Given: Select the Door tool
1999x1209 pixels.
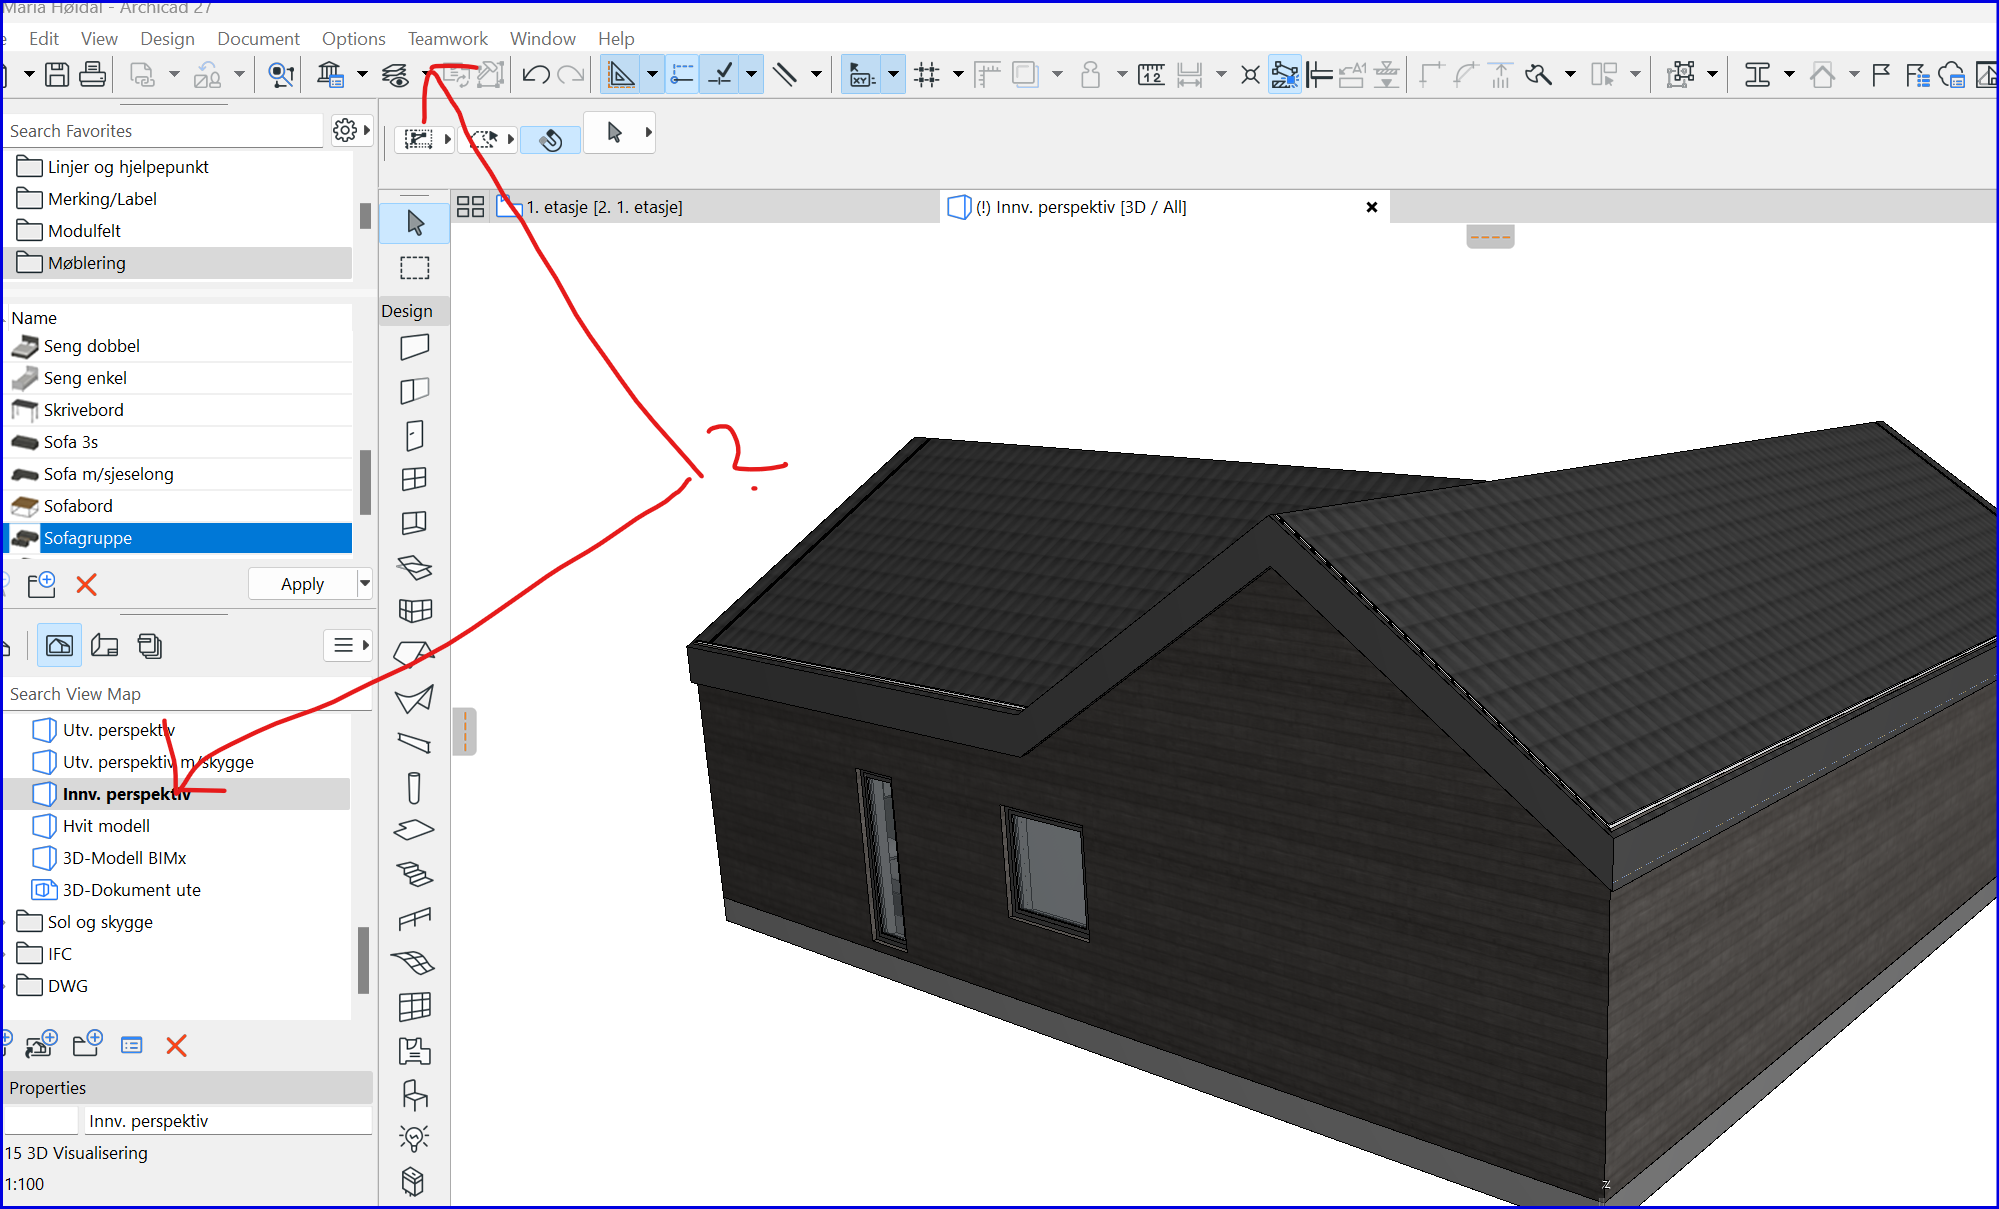Looking at the screenshot, I should pos(415,435).
